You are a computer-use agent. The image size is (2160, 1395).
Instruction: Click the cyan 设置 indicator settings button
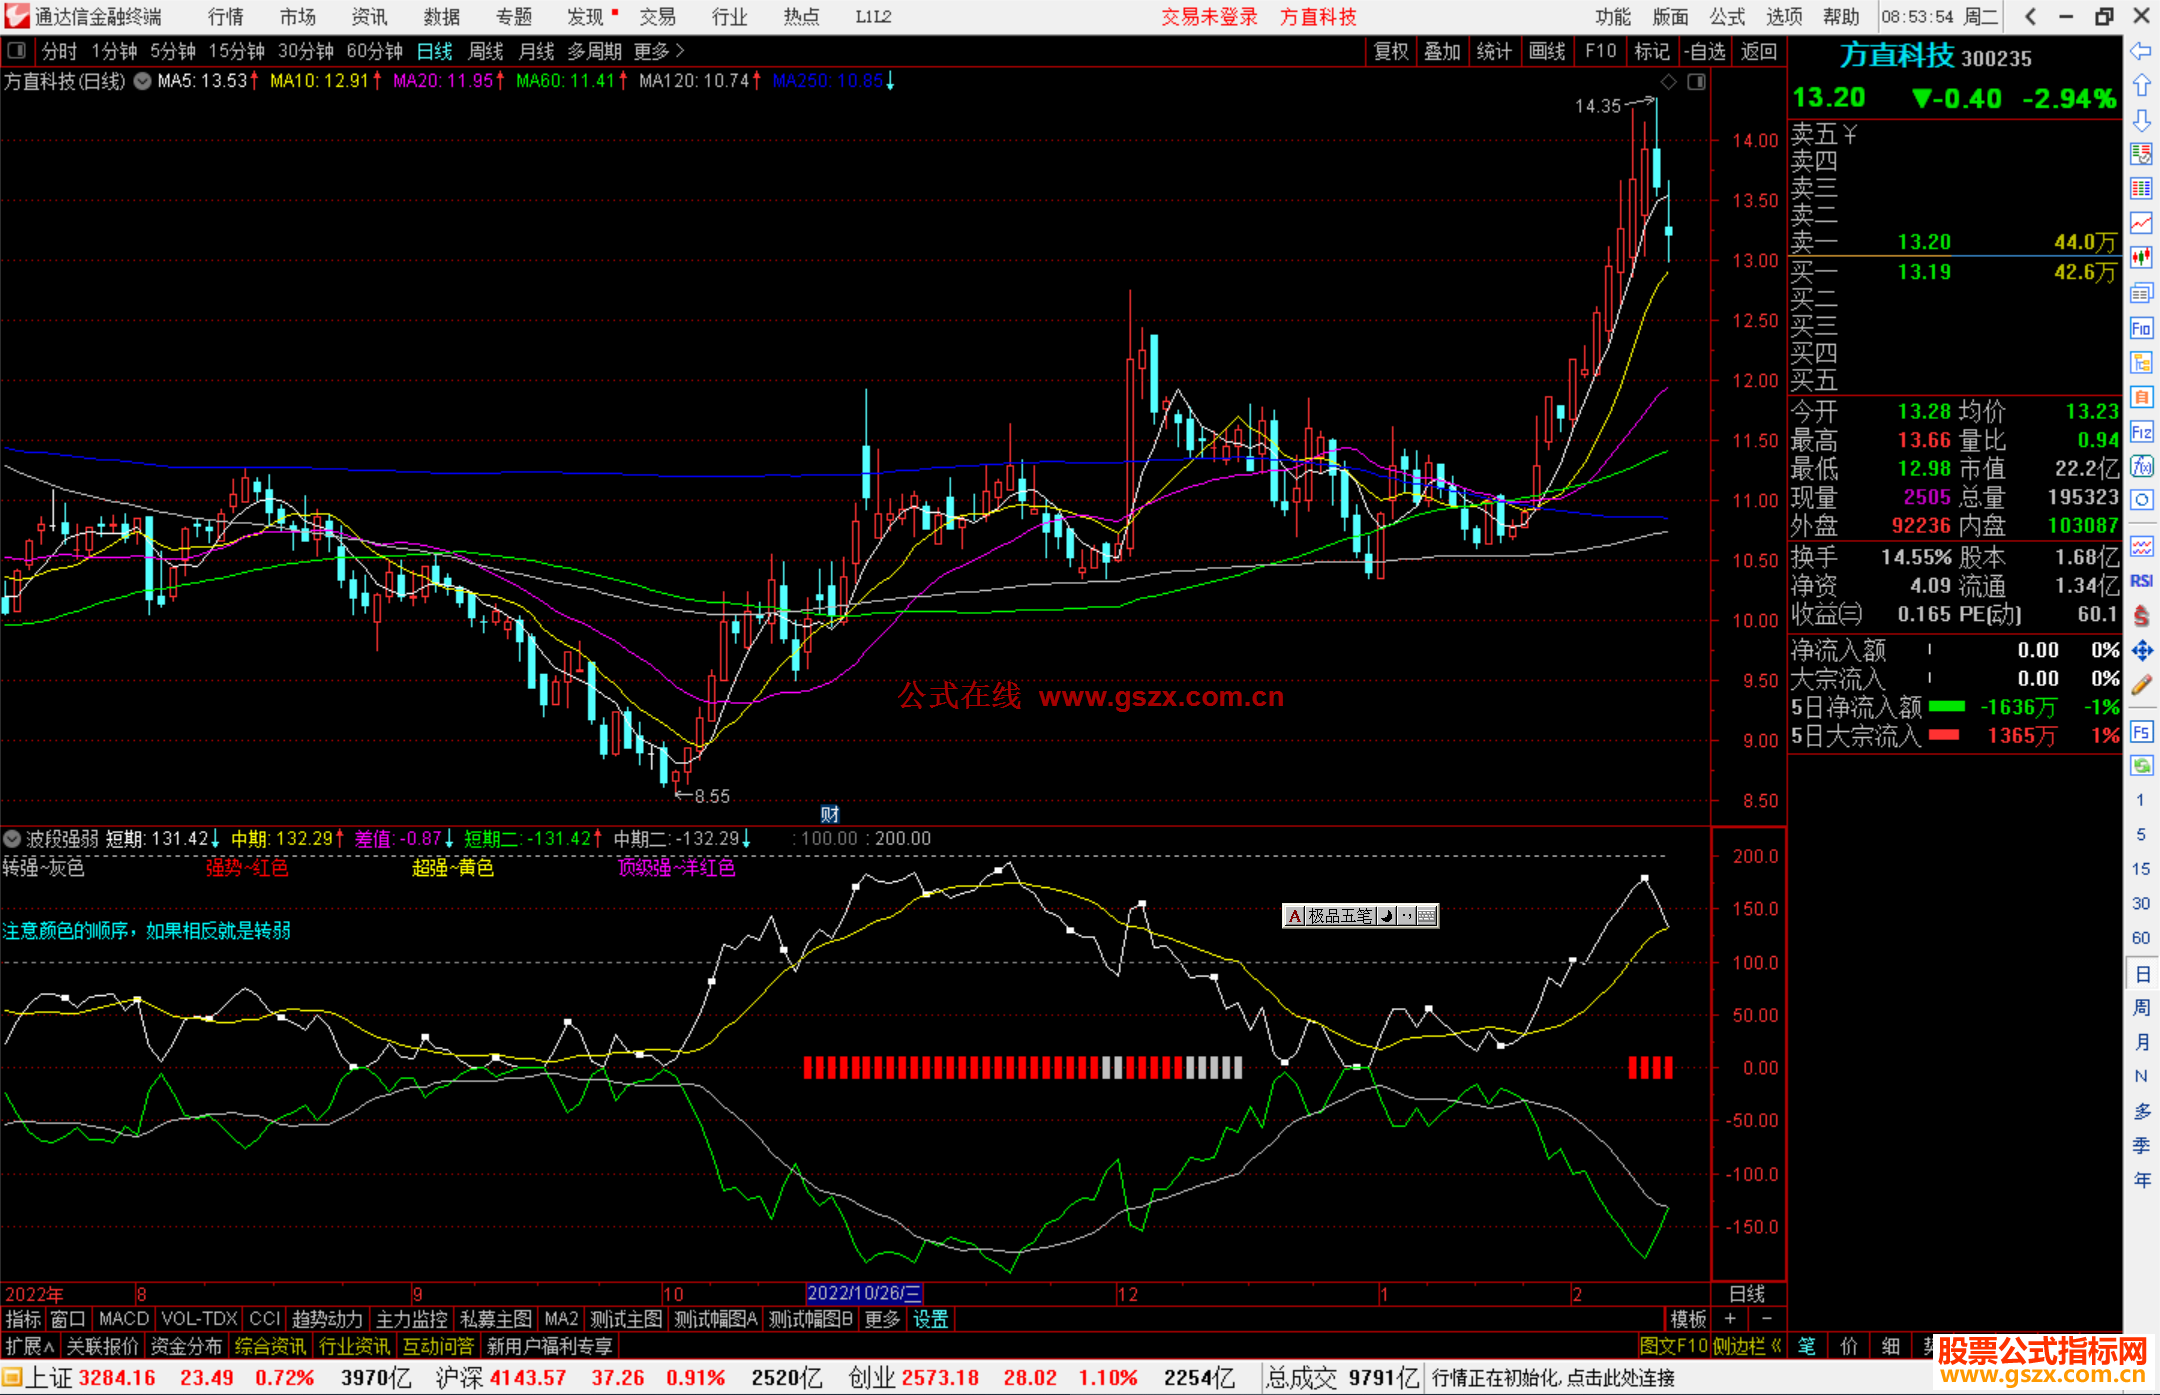point(930,1319)
